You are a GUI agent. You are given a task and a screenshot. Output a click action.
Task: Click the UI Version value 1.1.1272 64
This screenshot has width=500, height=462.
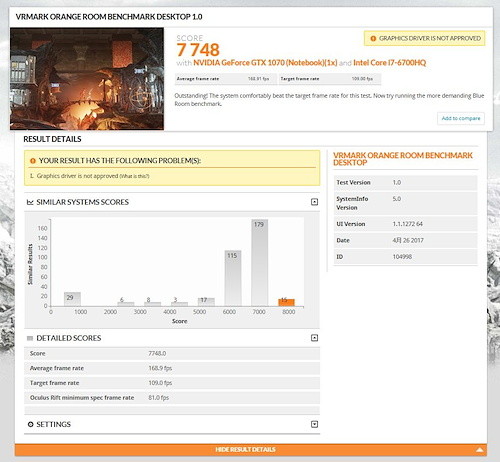pyautogui.click(x=407, y=224)
